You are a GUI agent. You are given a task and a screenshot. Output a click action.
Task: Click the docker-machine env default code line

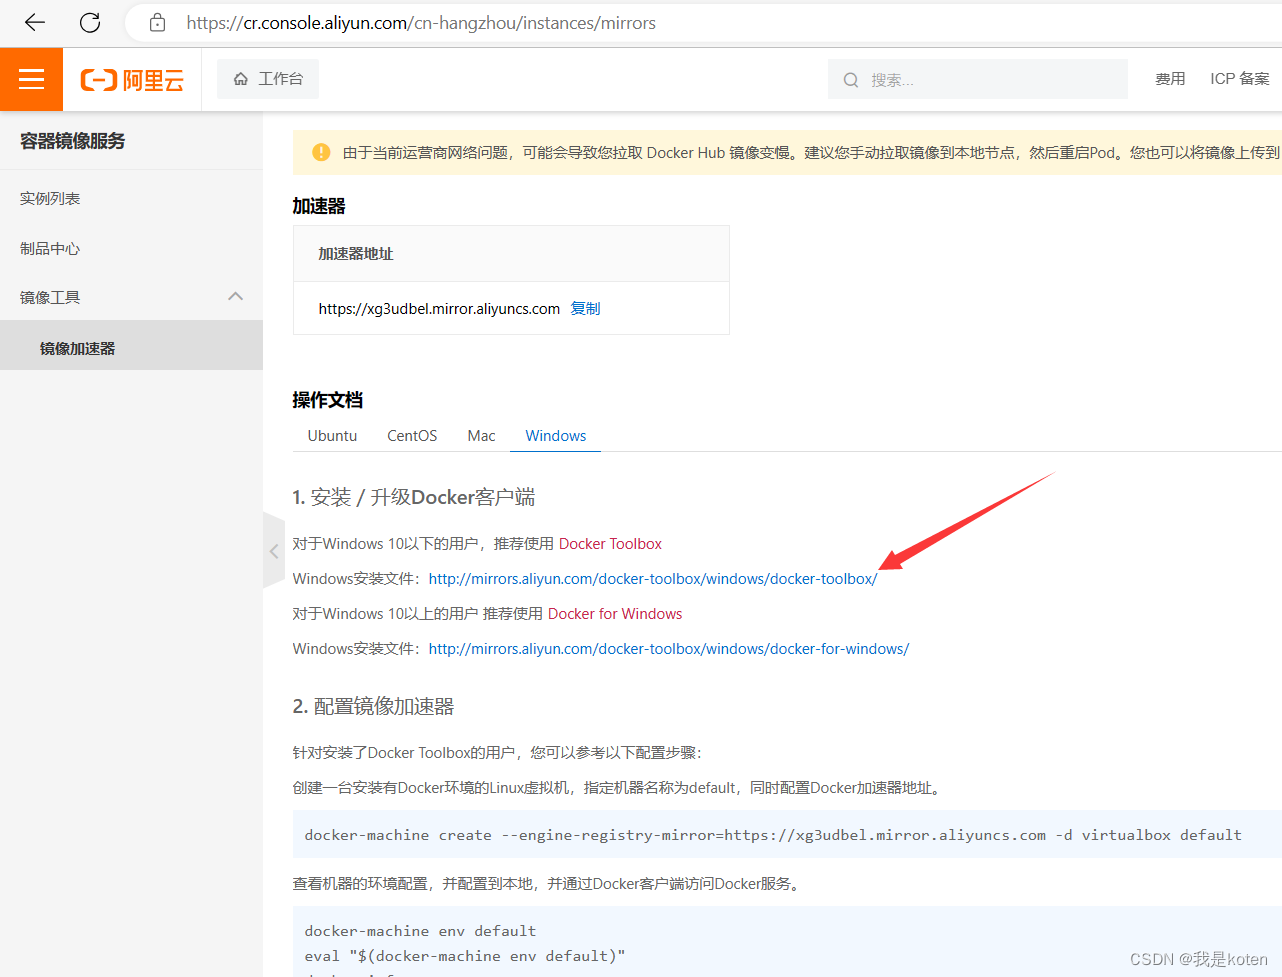pos(420,930)
